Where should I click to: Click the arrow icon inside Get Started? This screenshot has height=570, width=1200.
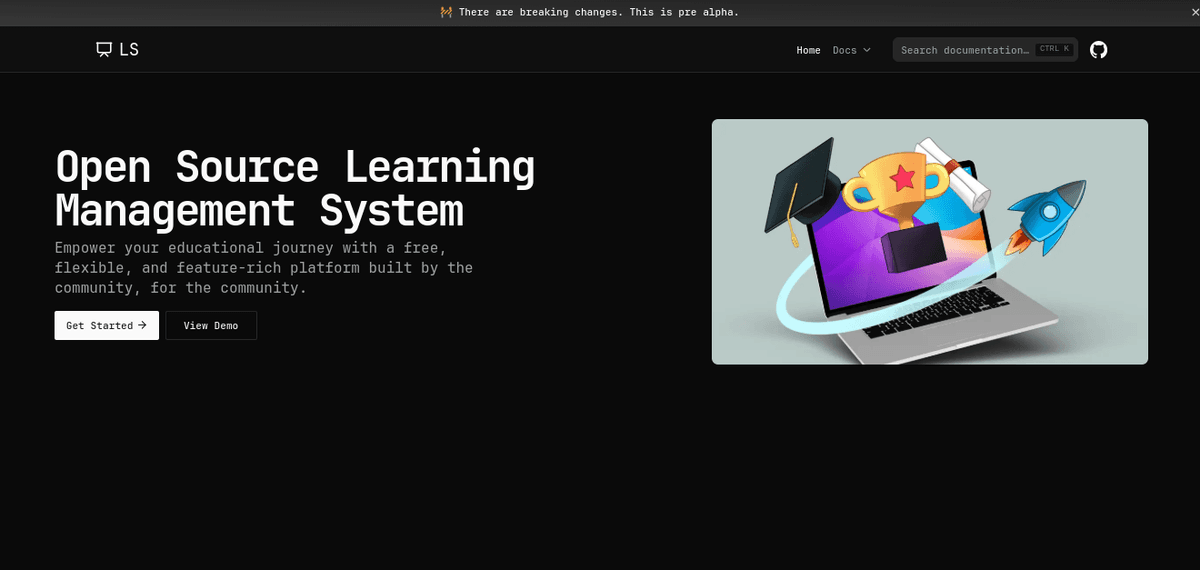point(142,325)
